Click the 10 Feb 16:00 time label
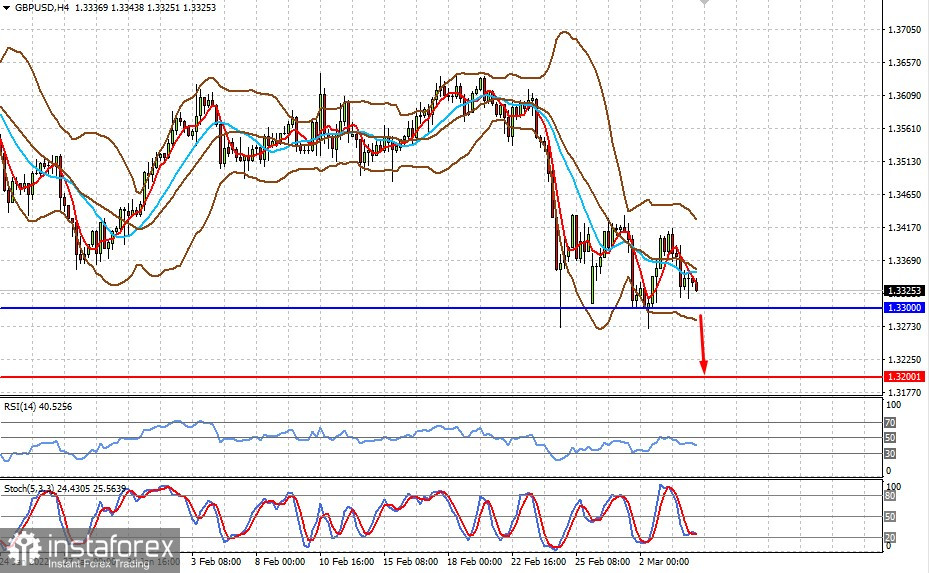The image size is (930, 573). (x=346, y=561)
